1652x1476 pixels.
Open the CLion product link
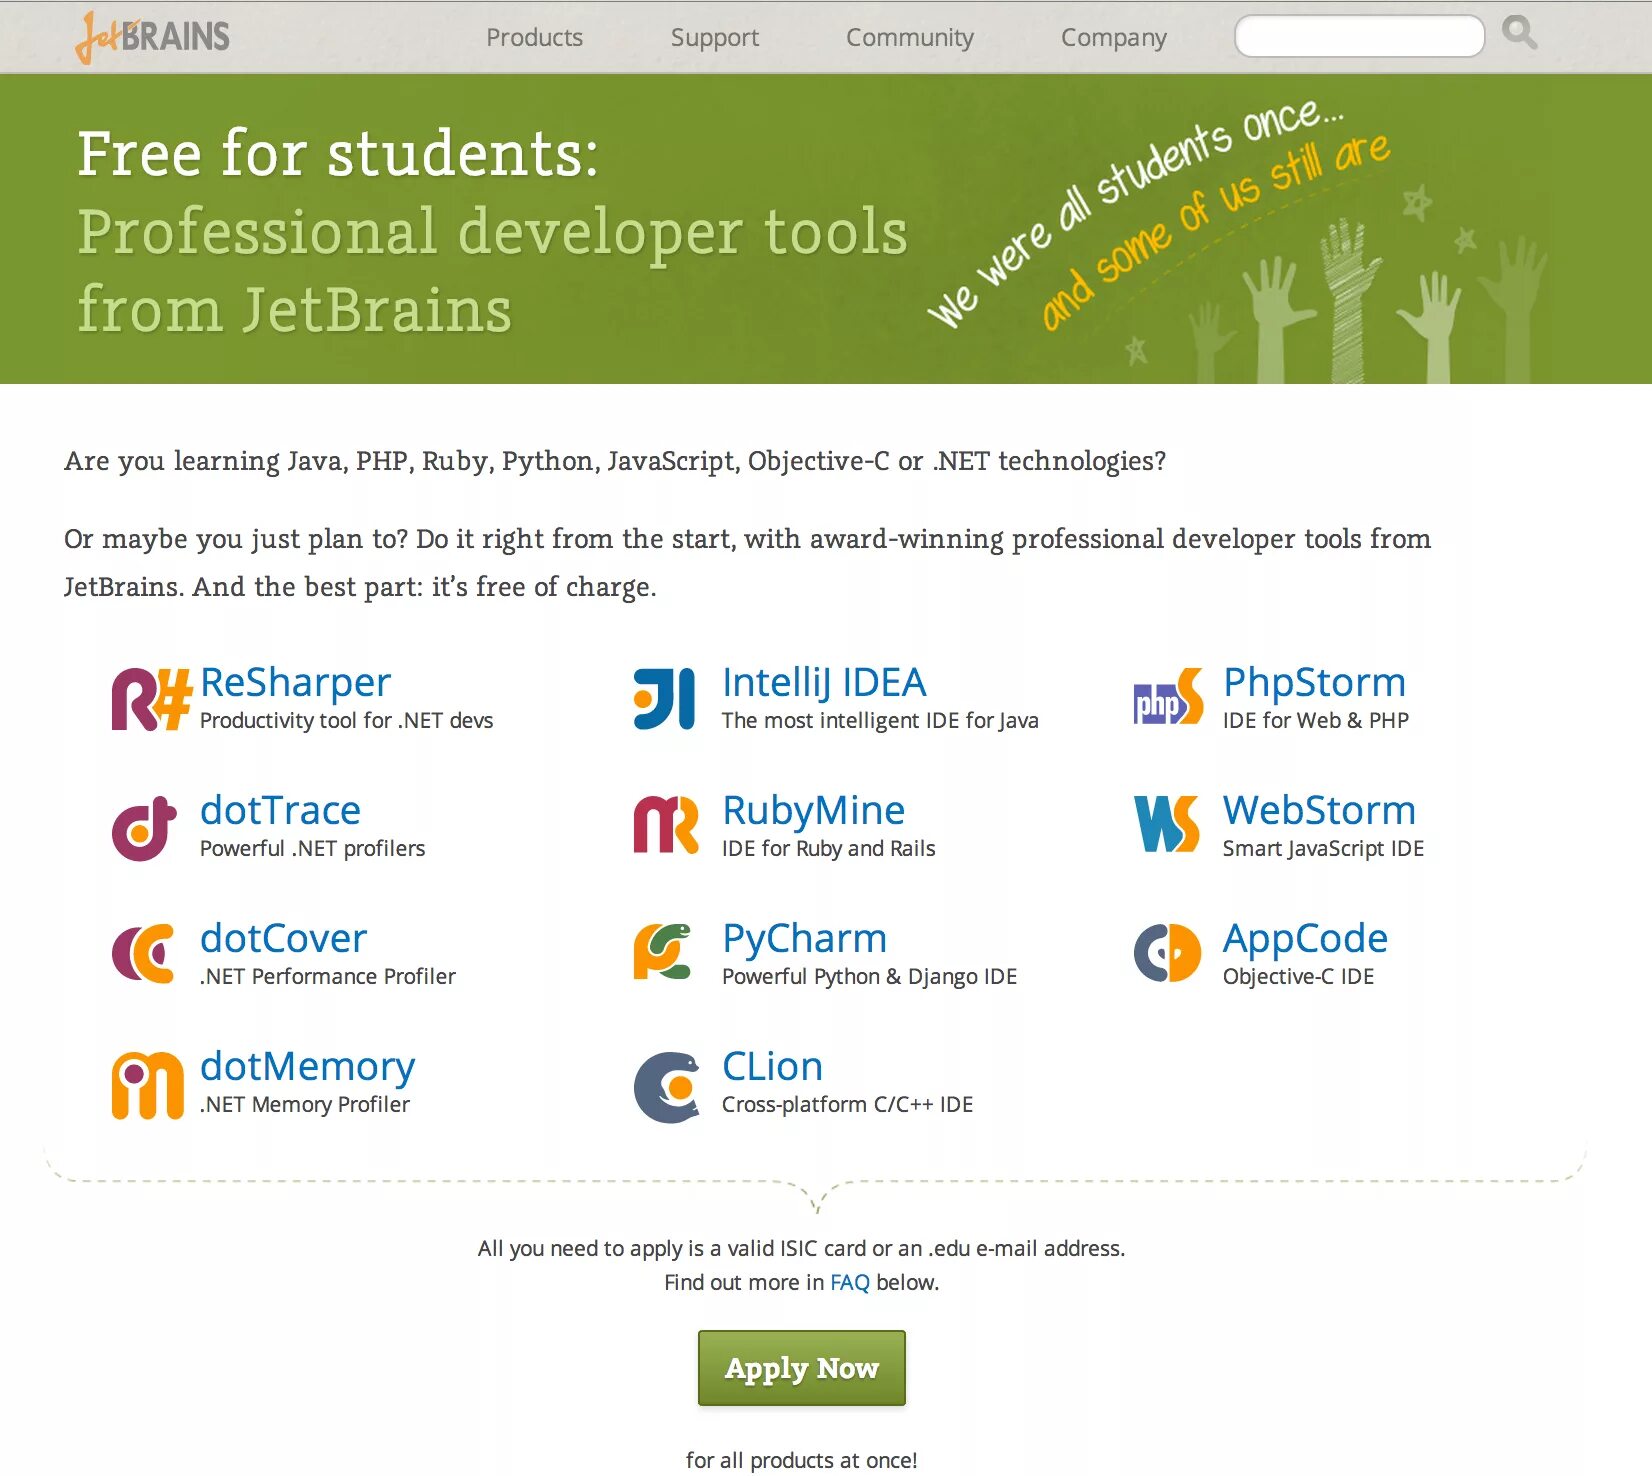(772, 1066)
